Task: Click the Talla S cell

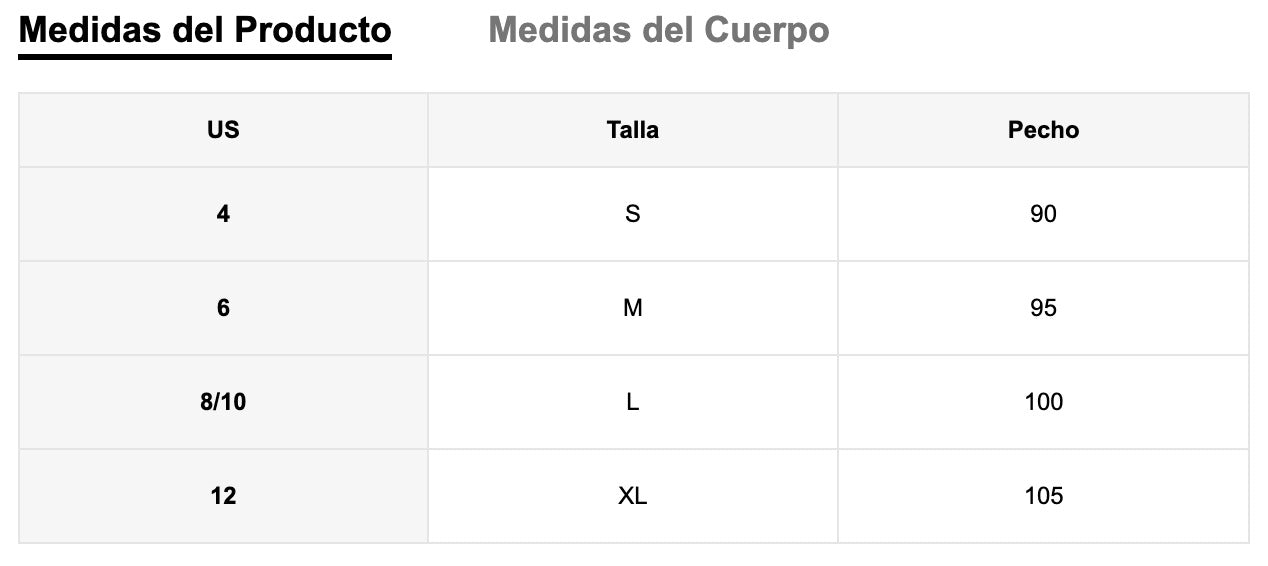Action: click(x=632, y=214)
